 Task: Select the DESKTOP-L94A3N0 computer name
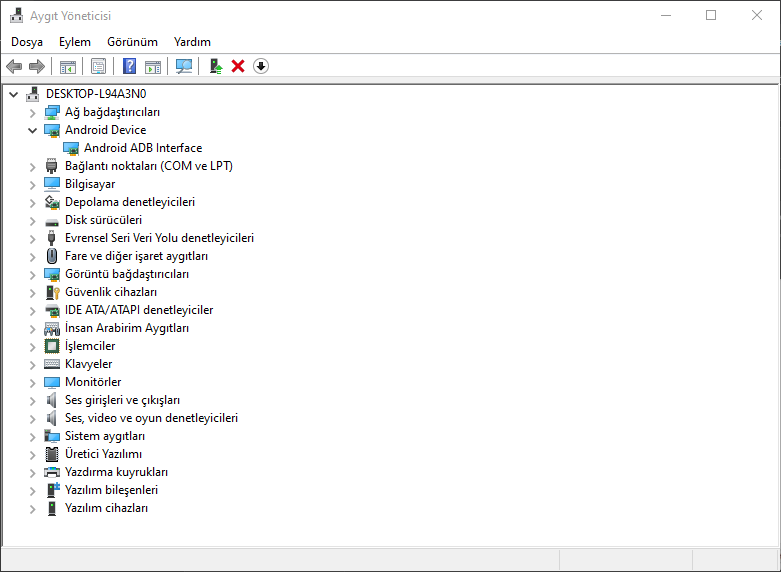pyautogui.click(x=96, y=94)
